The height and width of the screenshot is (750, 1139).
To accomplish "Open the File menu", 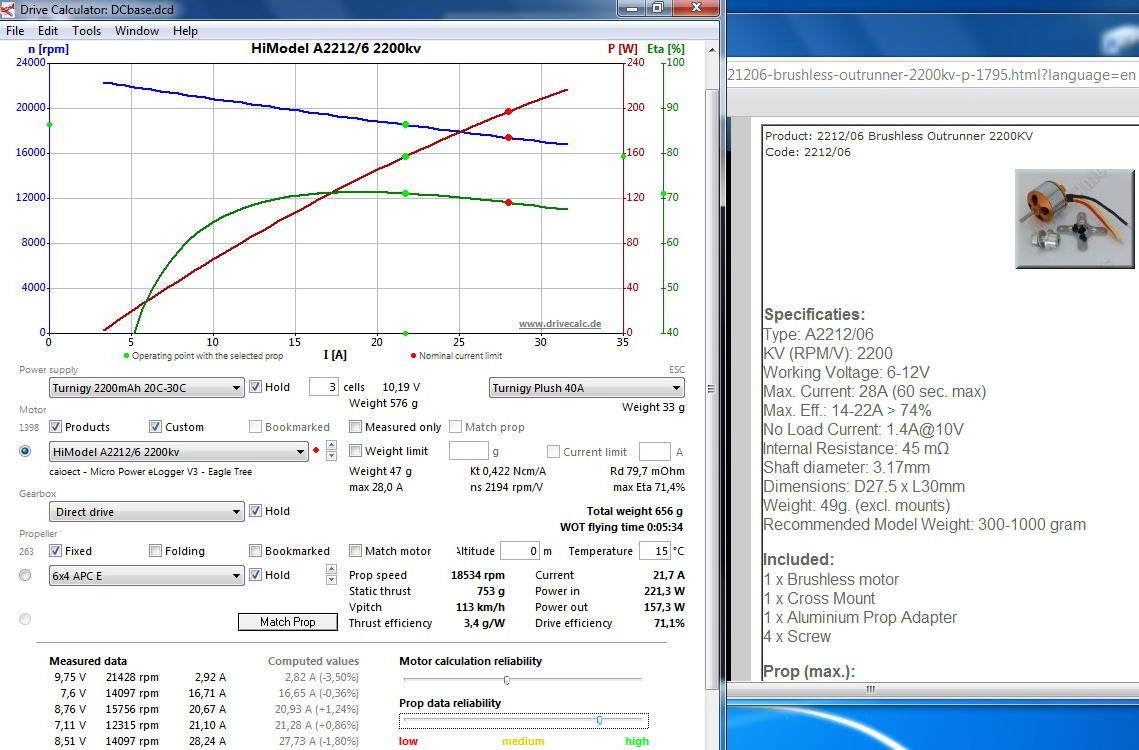I will (x=15, y=31).
